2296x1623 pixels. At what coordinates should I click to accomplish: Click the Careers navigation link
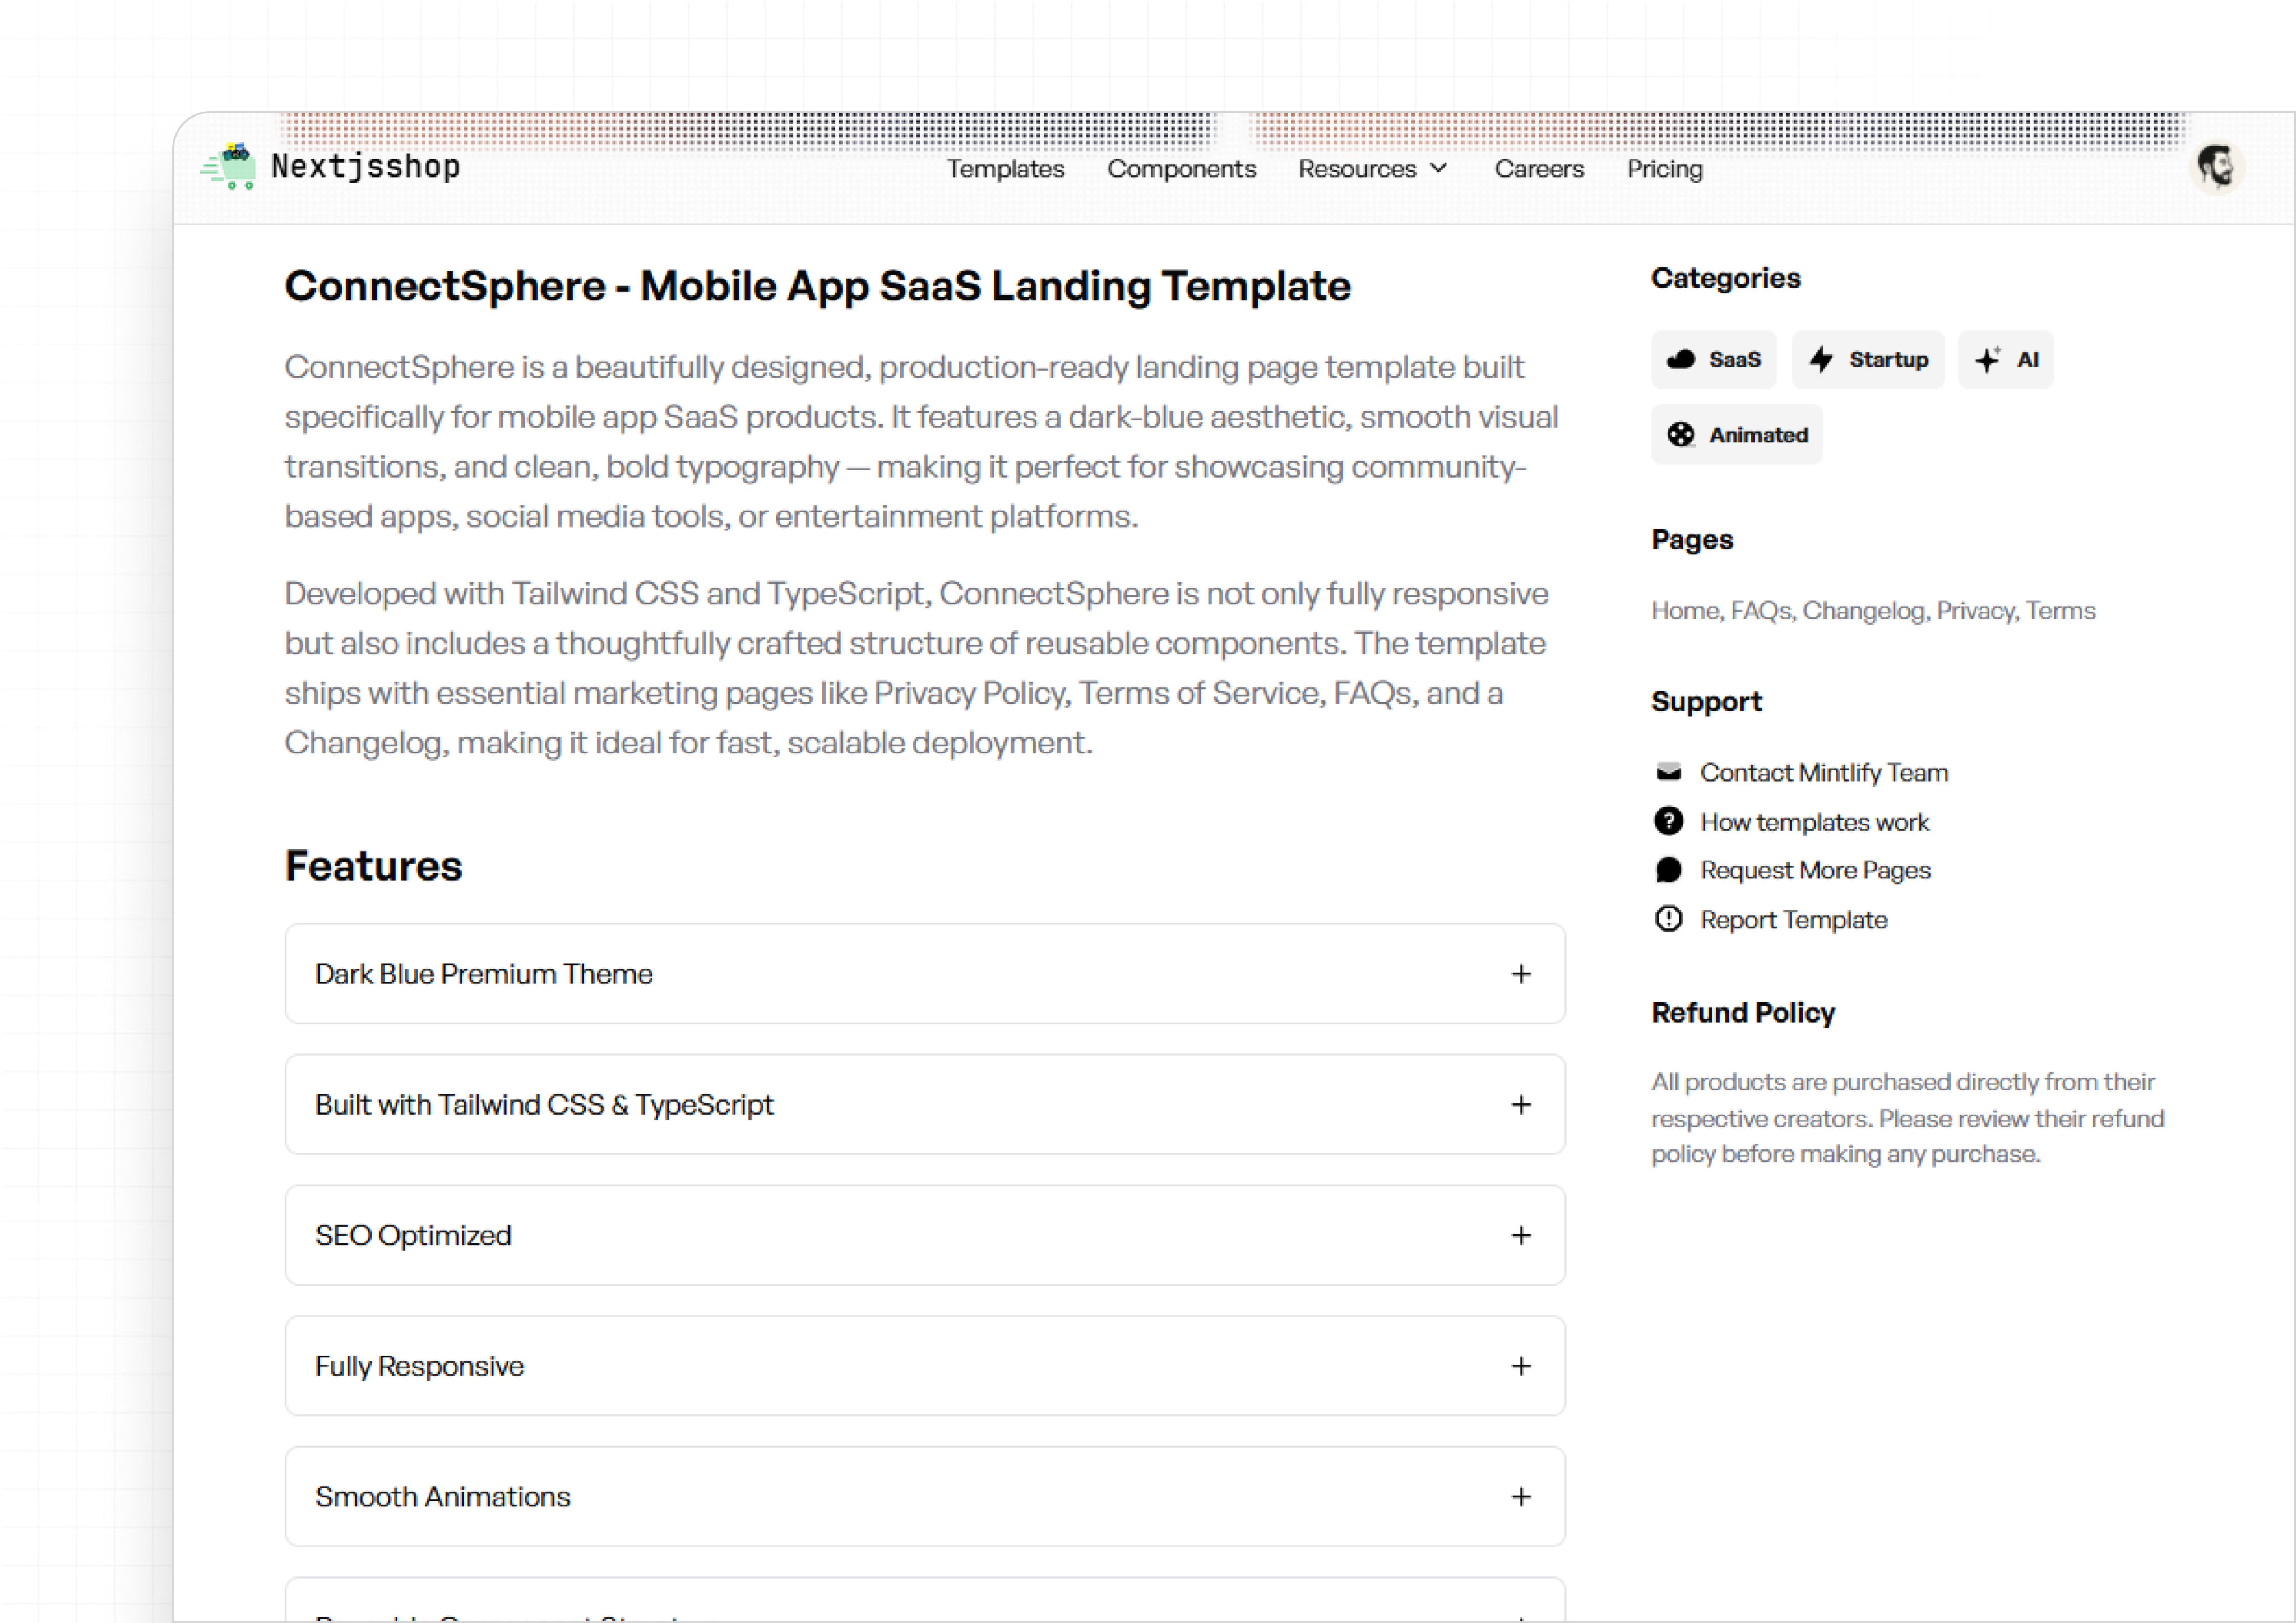pos(1538,169)
